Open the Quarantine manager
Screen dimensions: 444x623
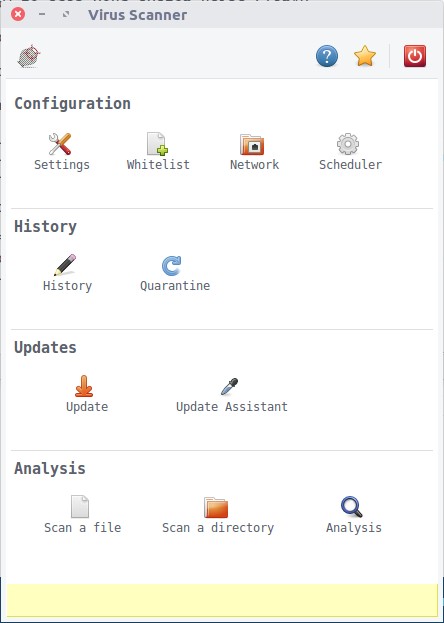click(174, 273)
